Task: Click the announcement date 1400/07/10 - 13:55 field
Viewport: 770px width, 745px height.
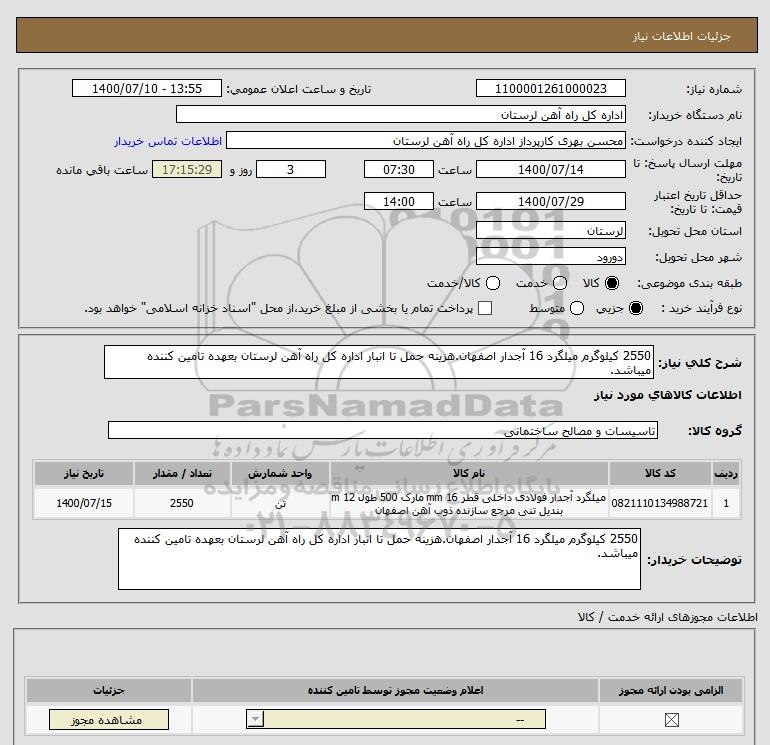Action: click(x=147, y=88)
